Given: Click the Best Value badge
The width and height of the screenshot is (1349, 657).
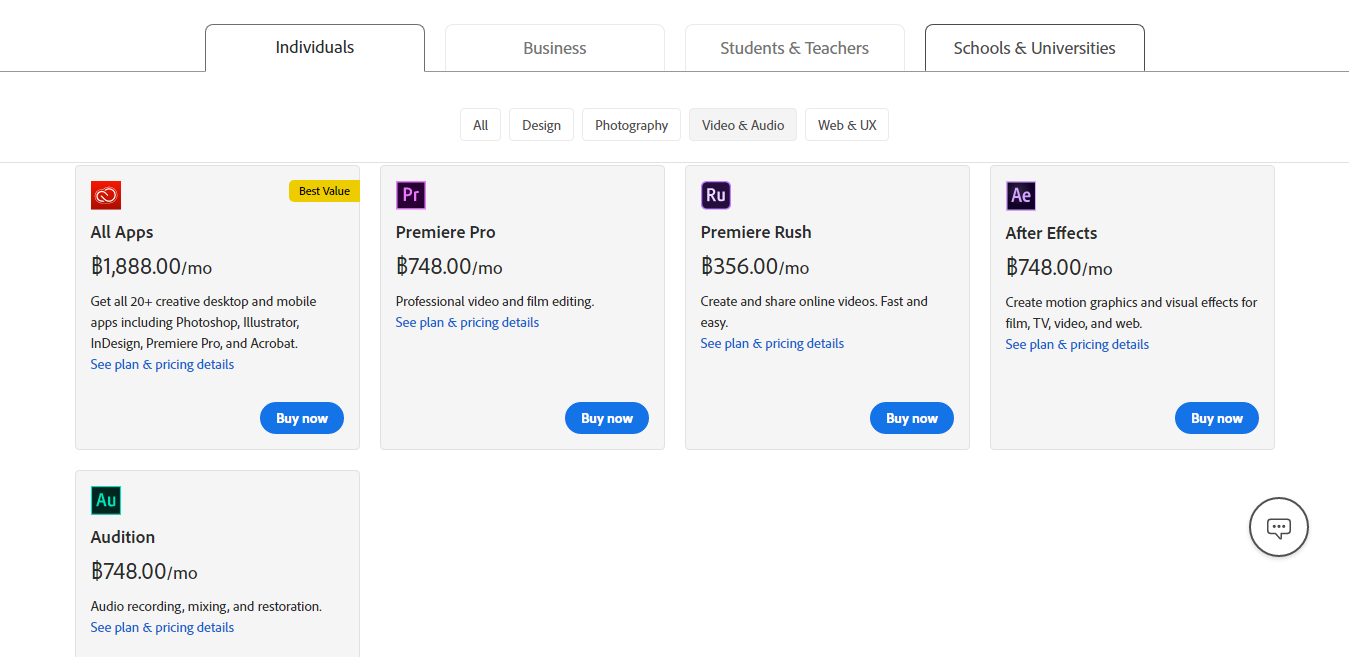Looking at the screenshot, I should coord(324,191).
